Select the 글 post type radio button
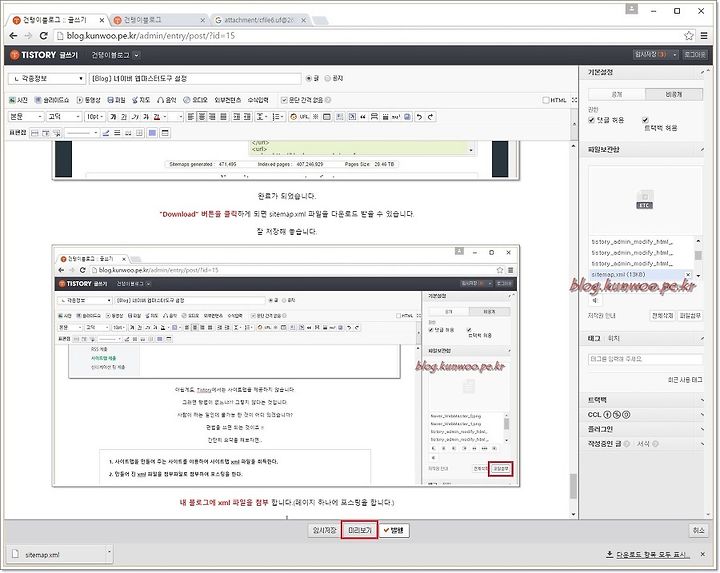This screenshot has height=573, width=720. tap(309, 79)
